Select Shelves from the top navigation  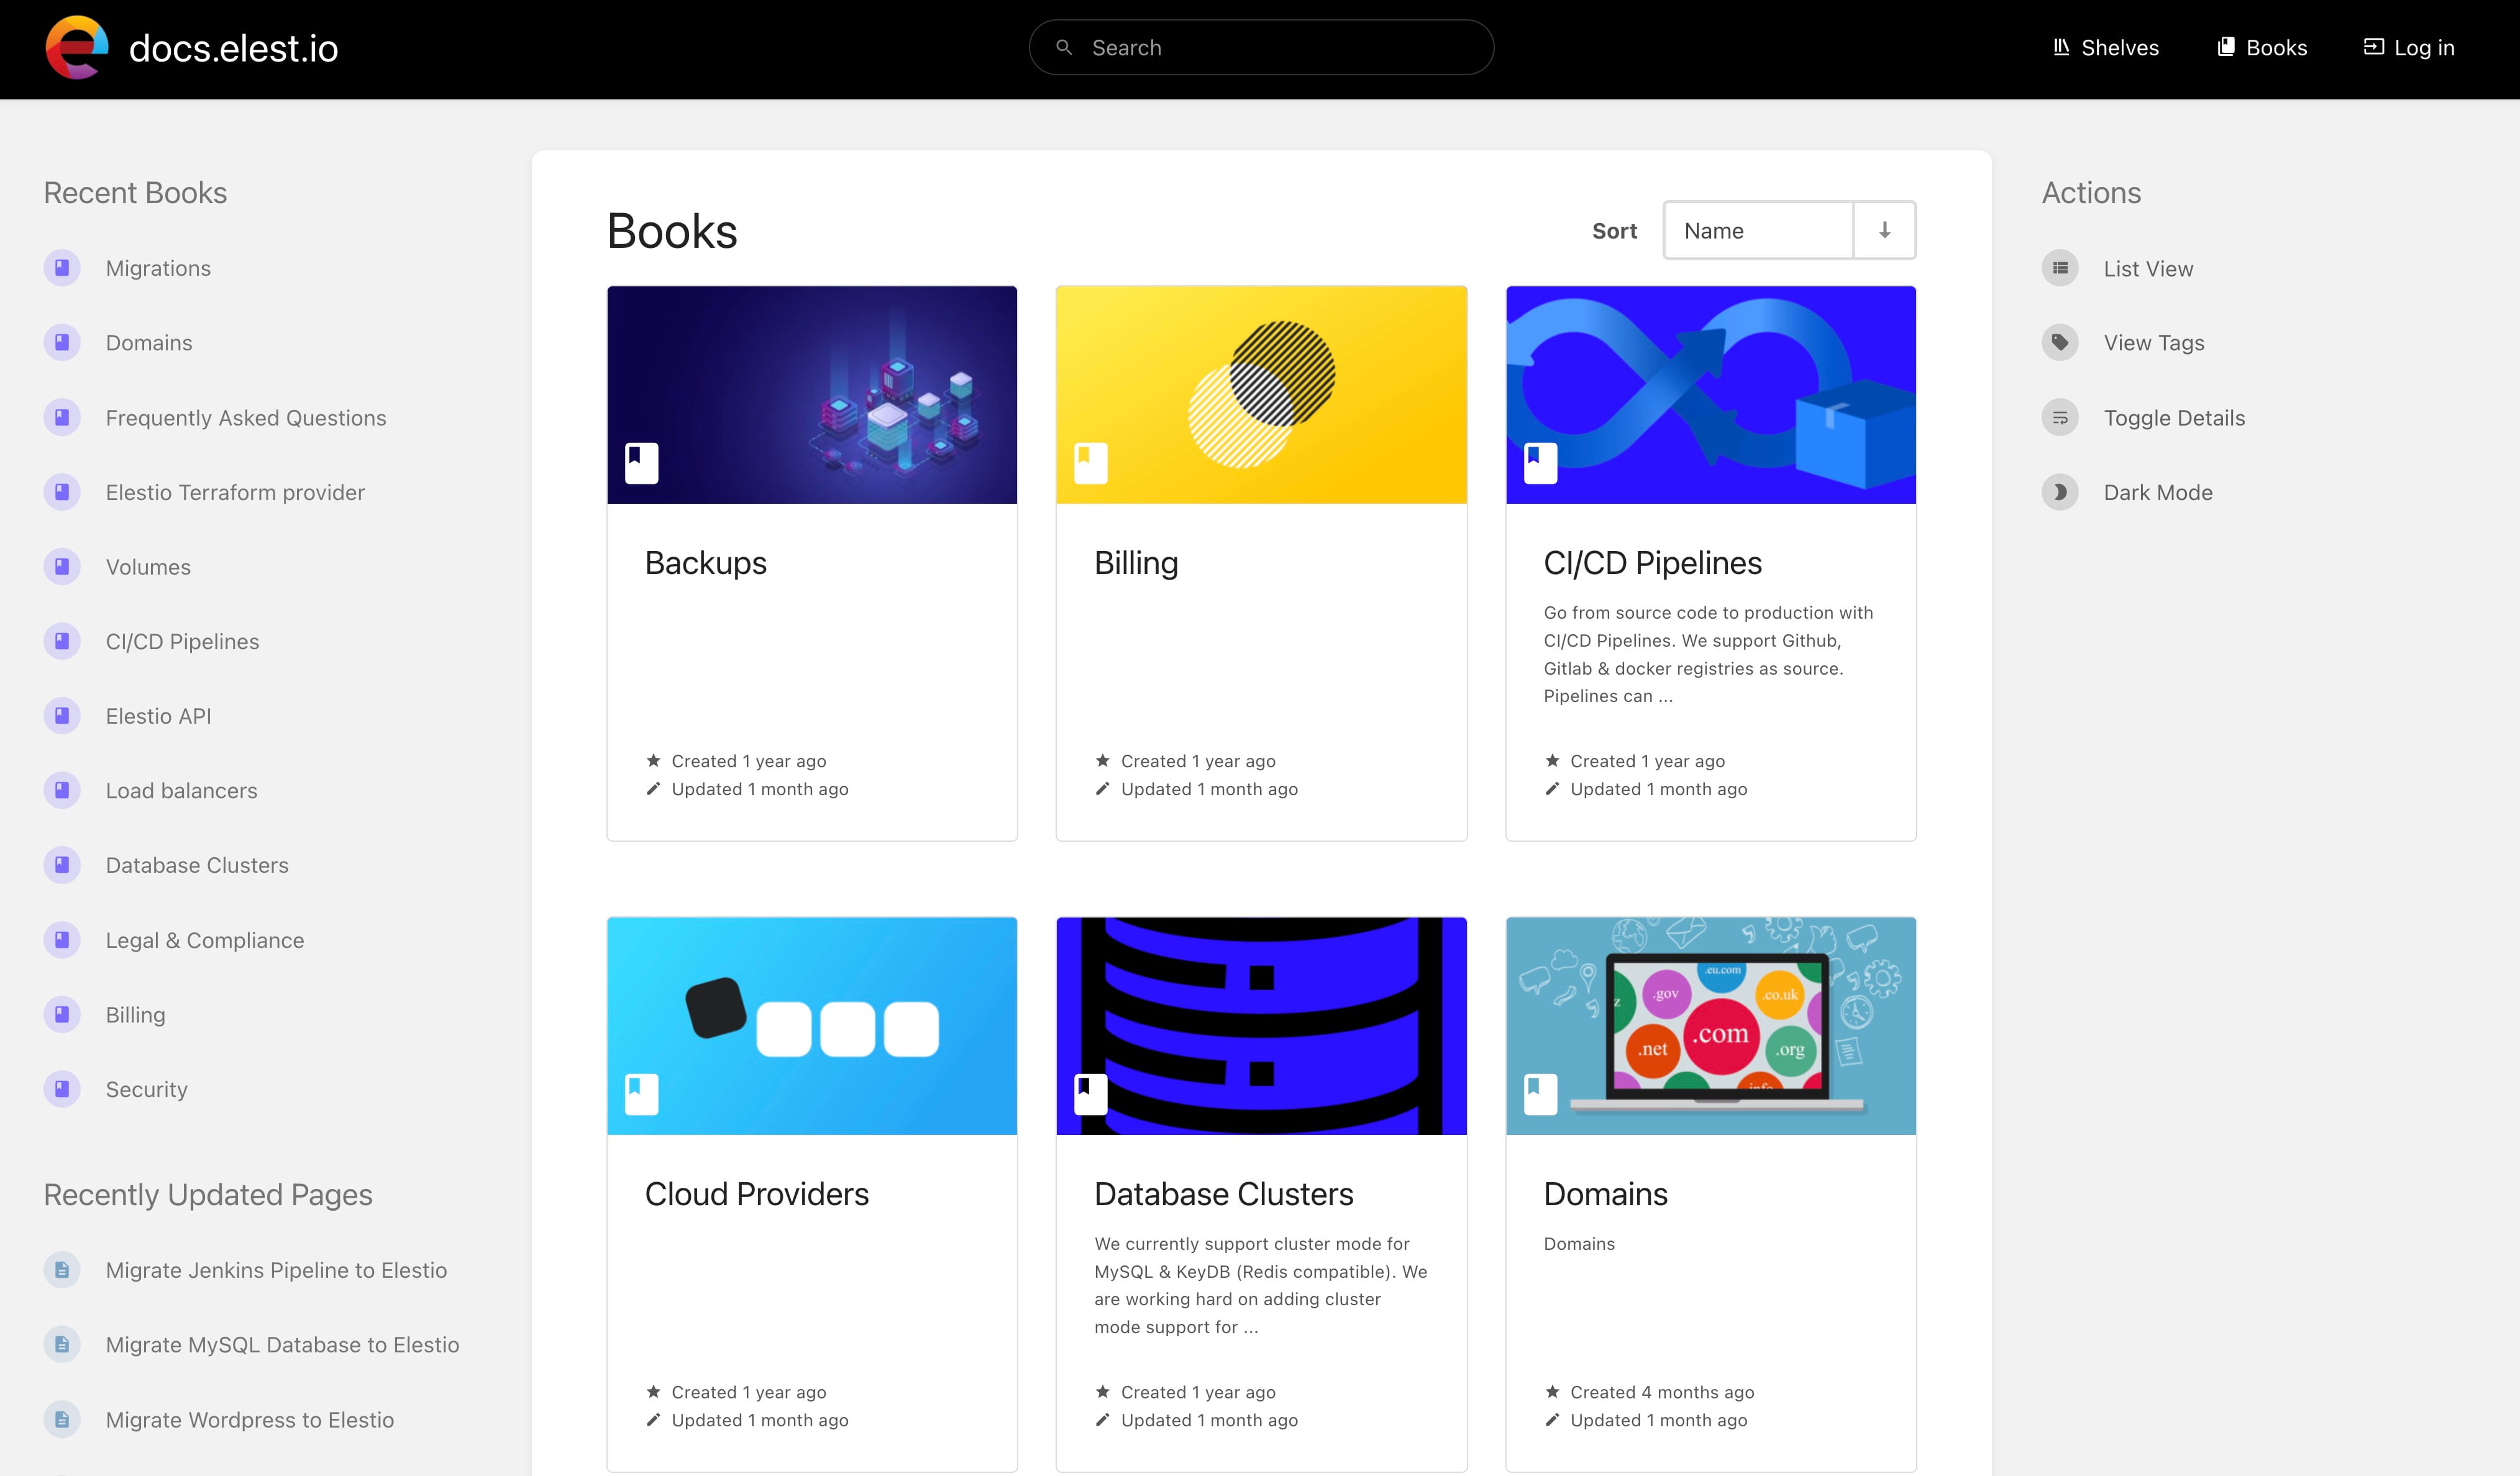click(2118, 47)
